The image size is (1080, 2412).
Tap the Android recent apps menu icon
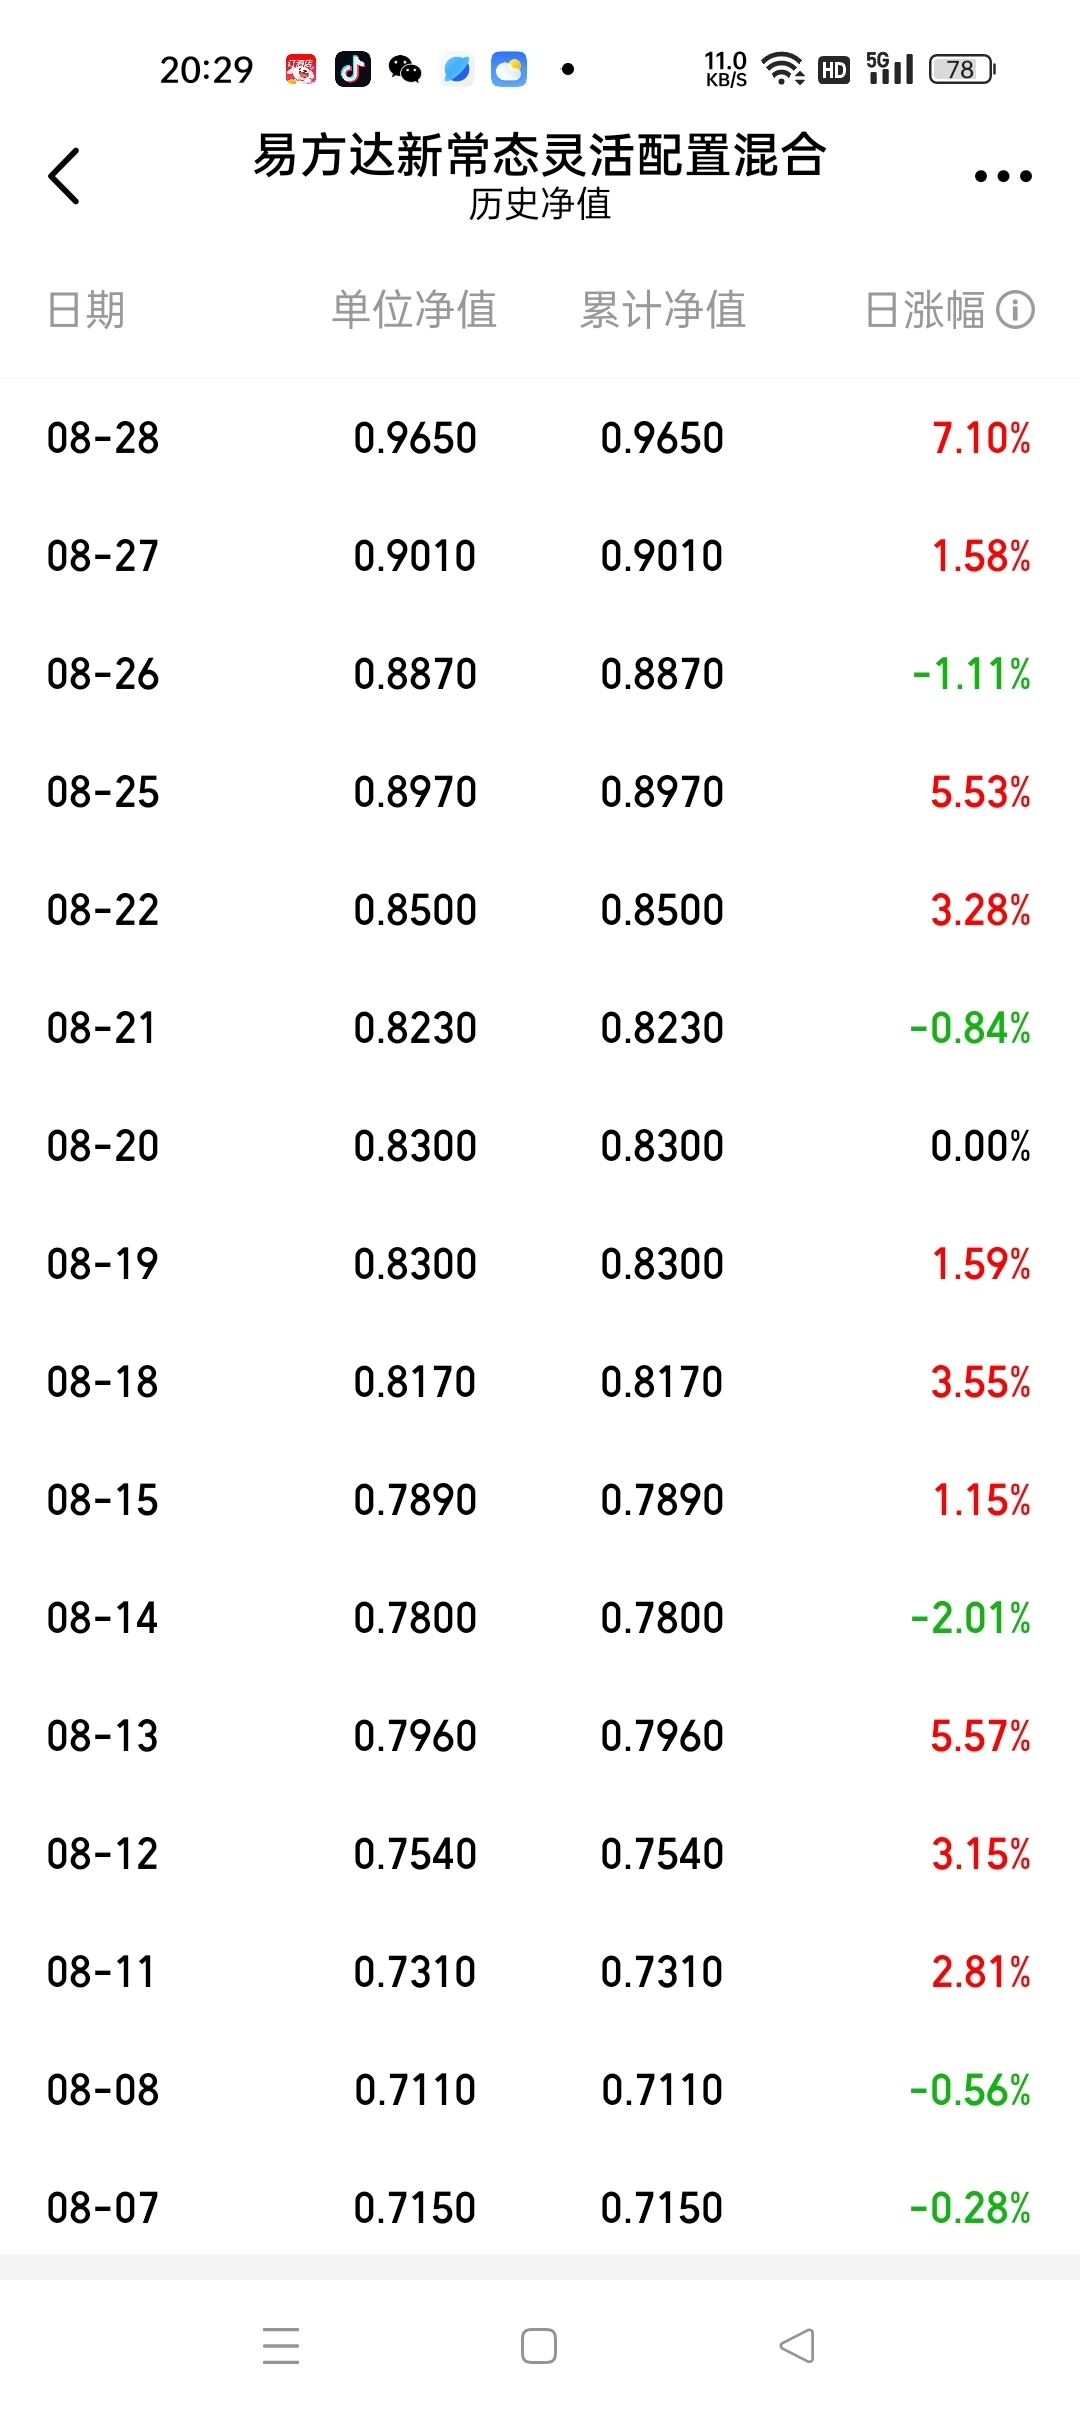[281, 2345]
